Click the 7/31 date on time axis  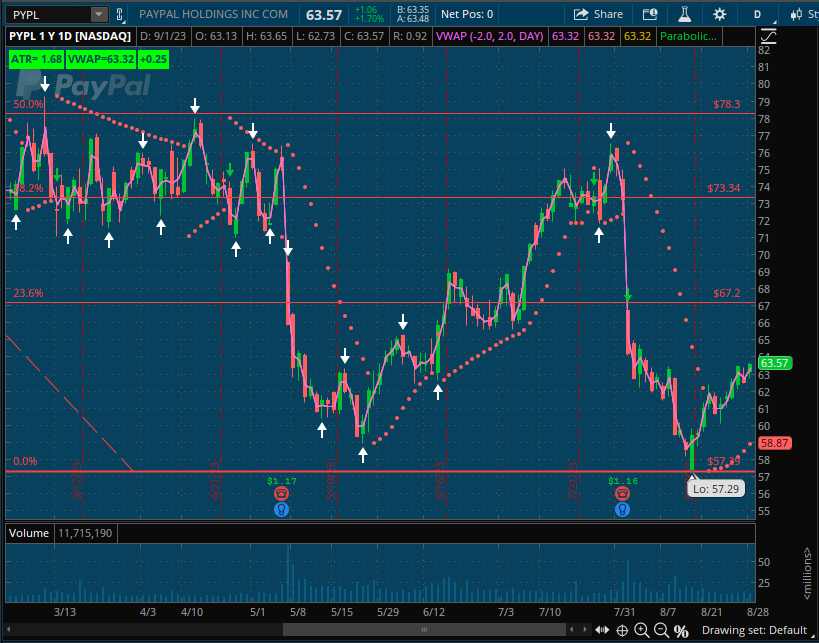(x=624, y=612)
